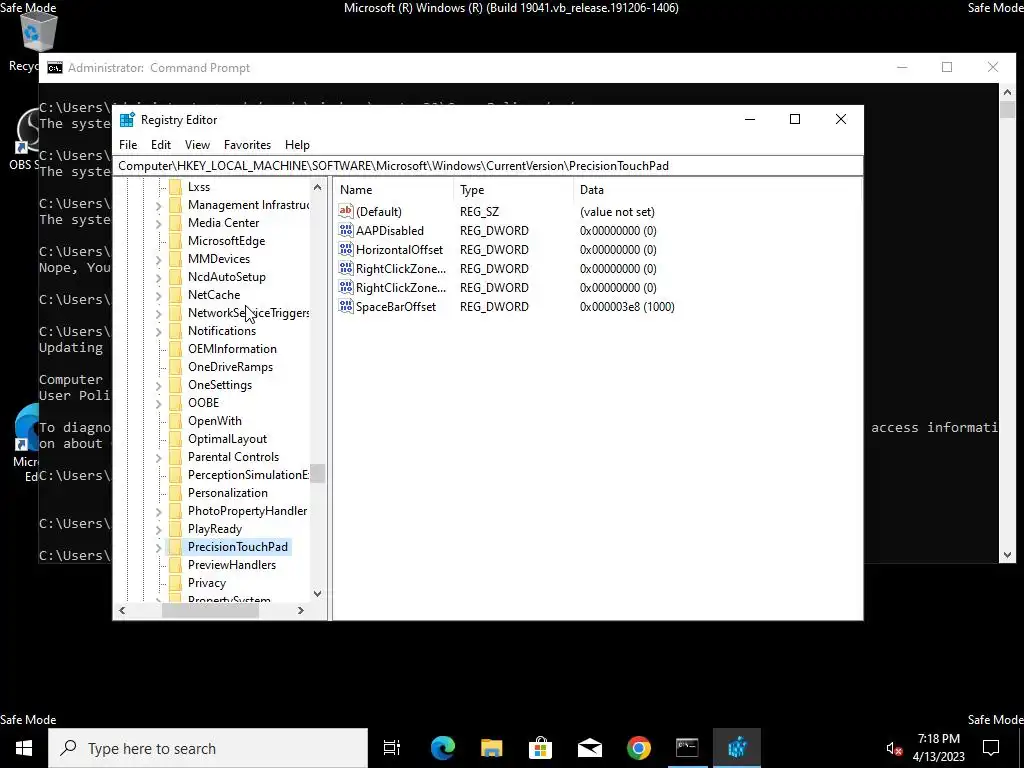This screenshot has height=768, width=1024.
Task: Expand the Parental Controls key
Action: coord(159,458)
